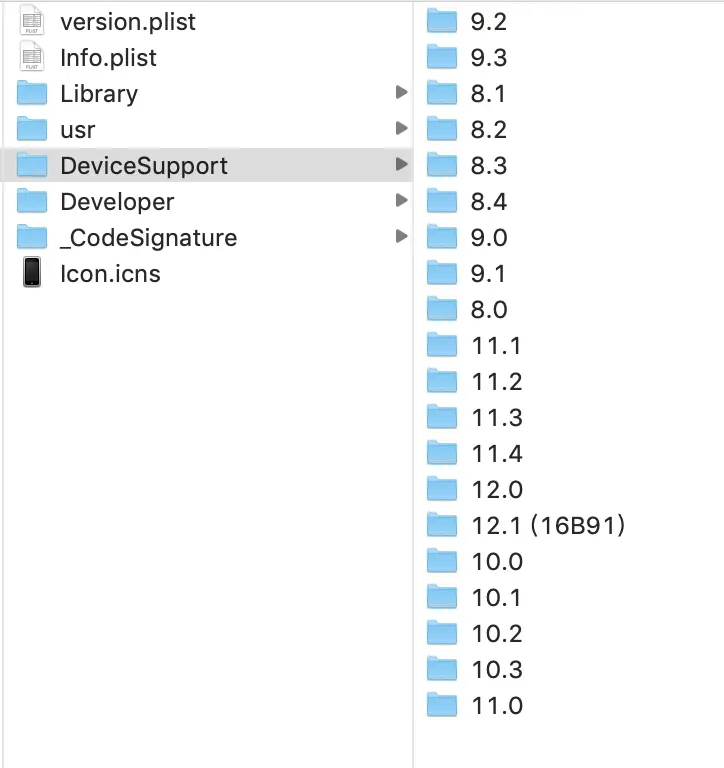
Task: Select the 12.0 folder name
Action: coord(497,489)
